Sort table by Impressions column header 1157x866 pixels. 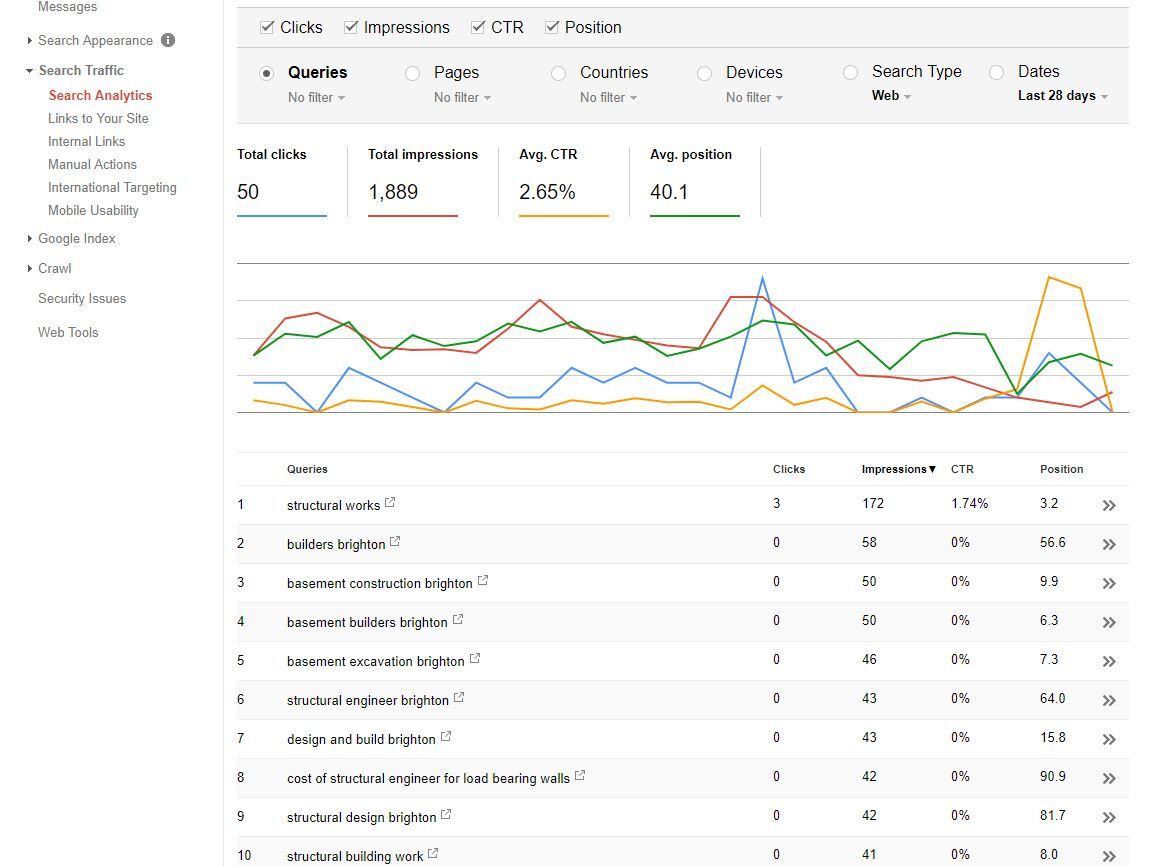pyautogui.click(x=898, y=469)
